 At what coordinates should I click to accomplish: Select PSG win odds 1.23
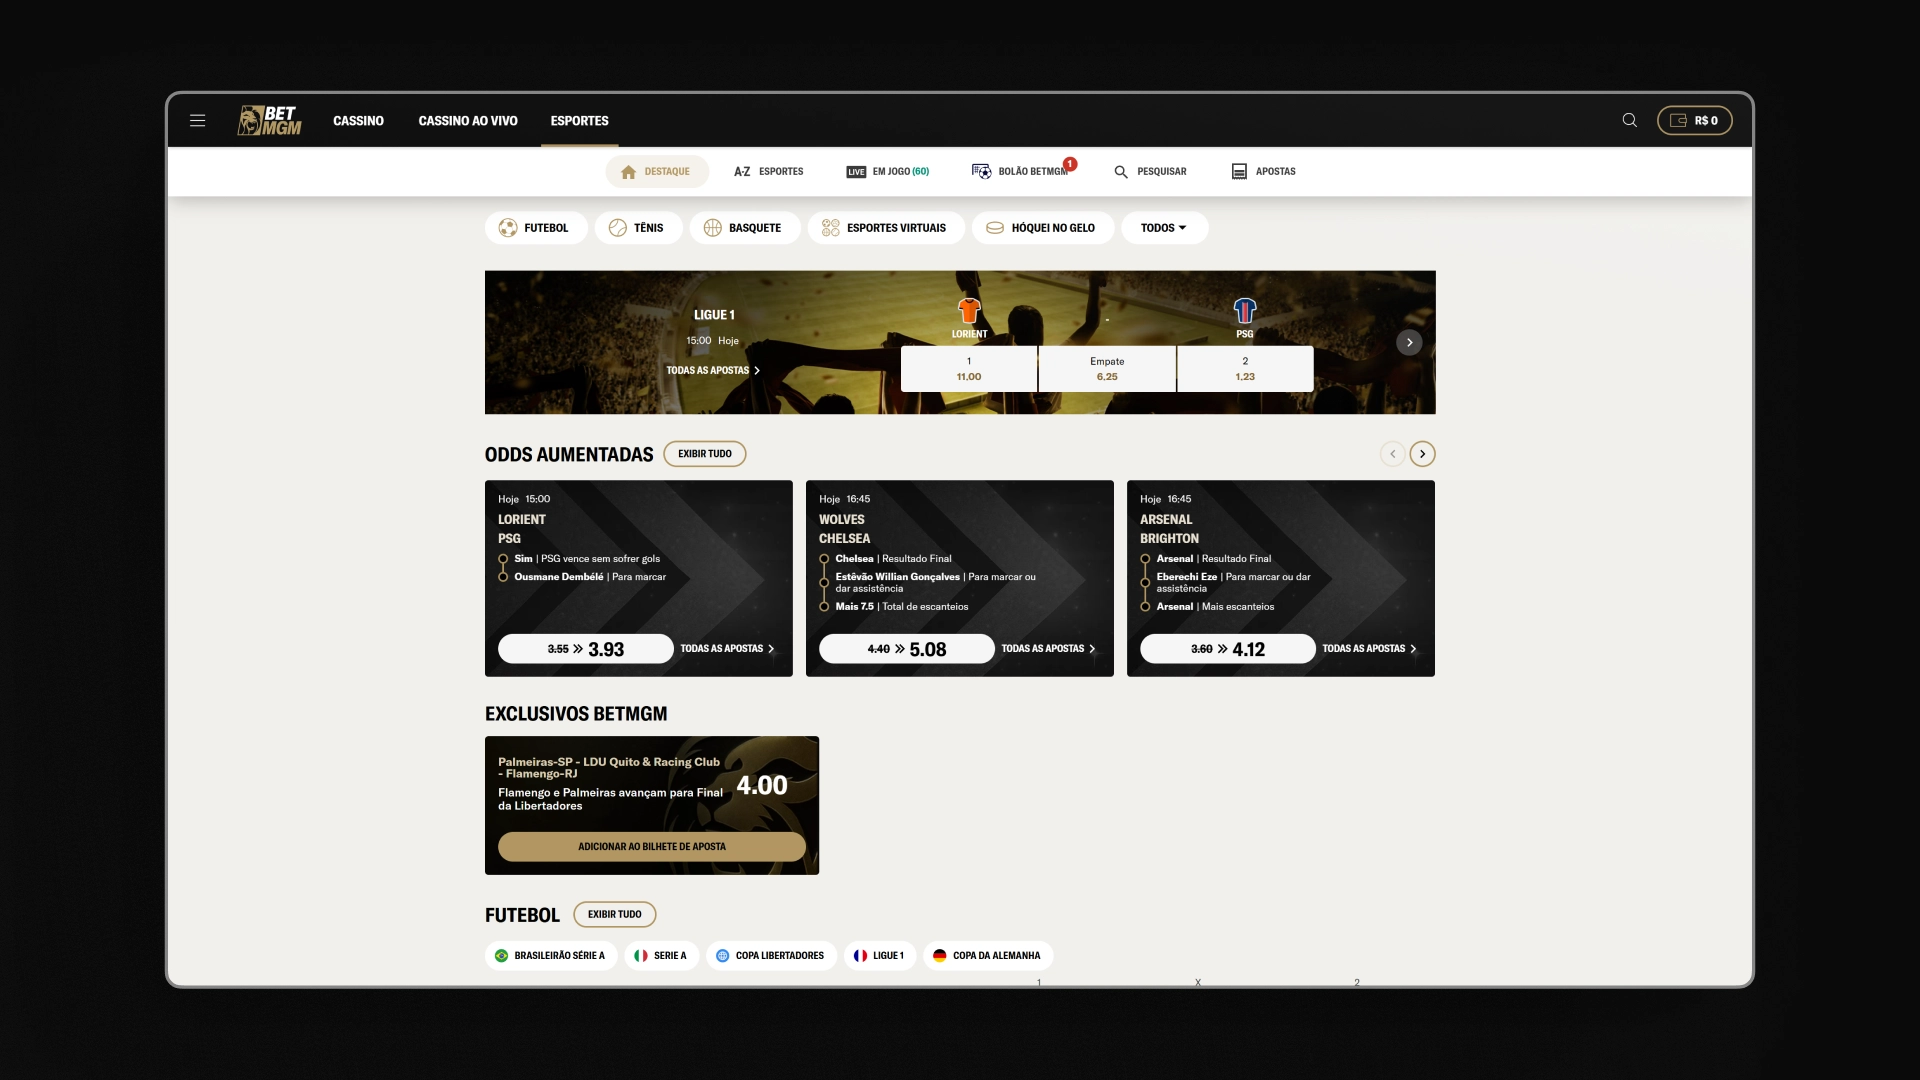(1244, 369)
